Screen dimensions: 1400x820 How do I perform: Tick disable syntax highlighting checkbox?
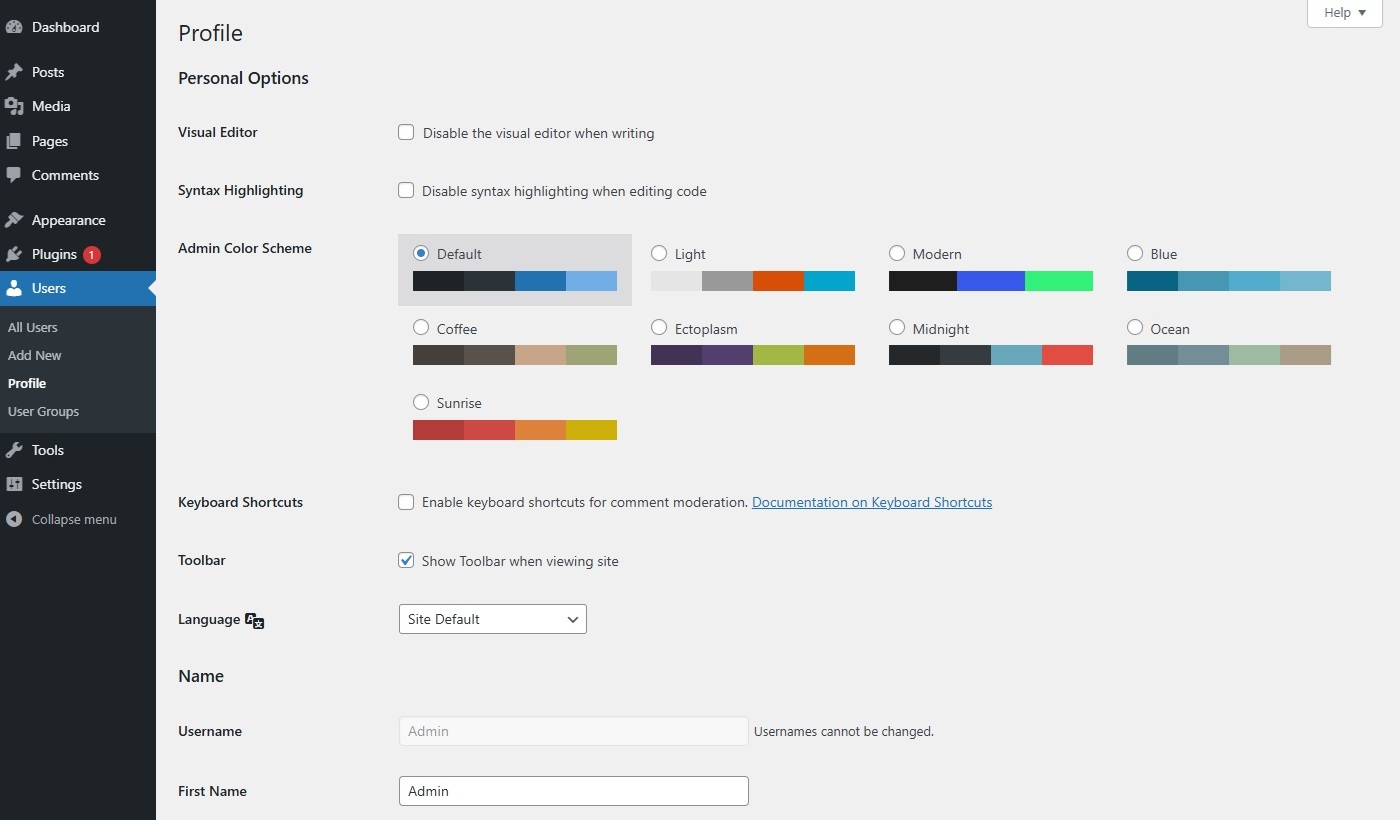(406, 190)
